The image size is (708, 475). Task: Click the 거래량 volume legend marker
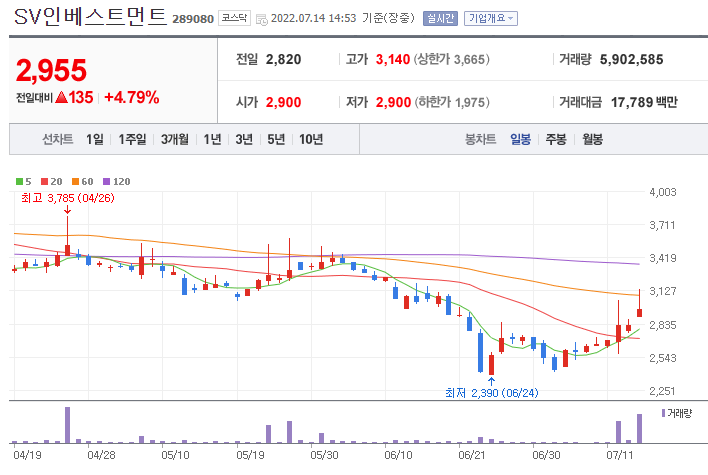click(x=663, y=413)
